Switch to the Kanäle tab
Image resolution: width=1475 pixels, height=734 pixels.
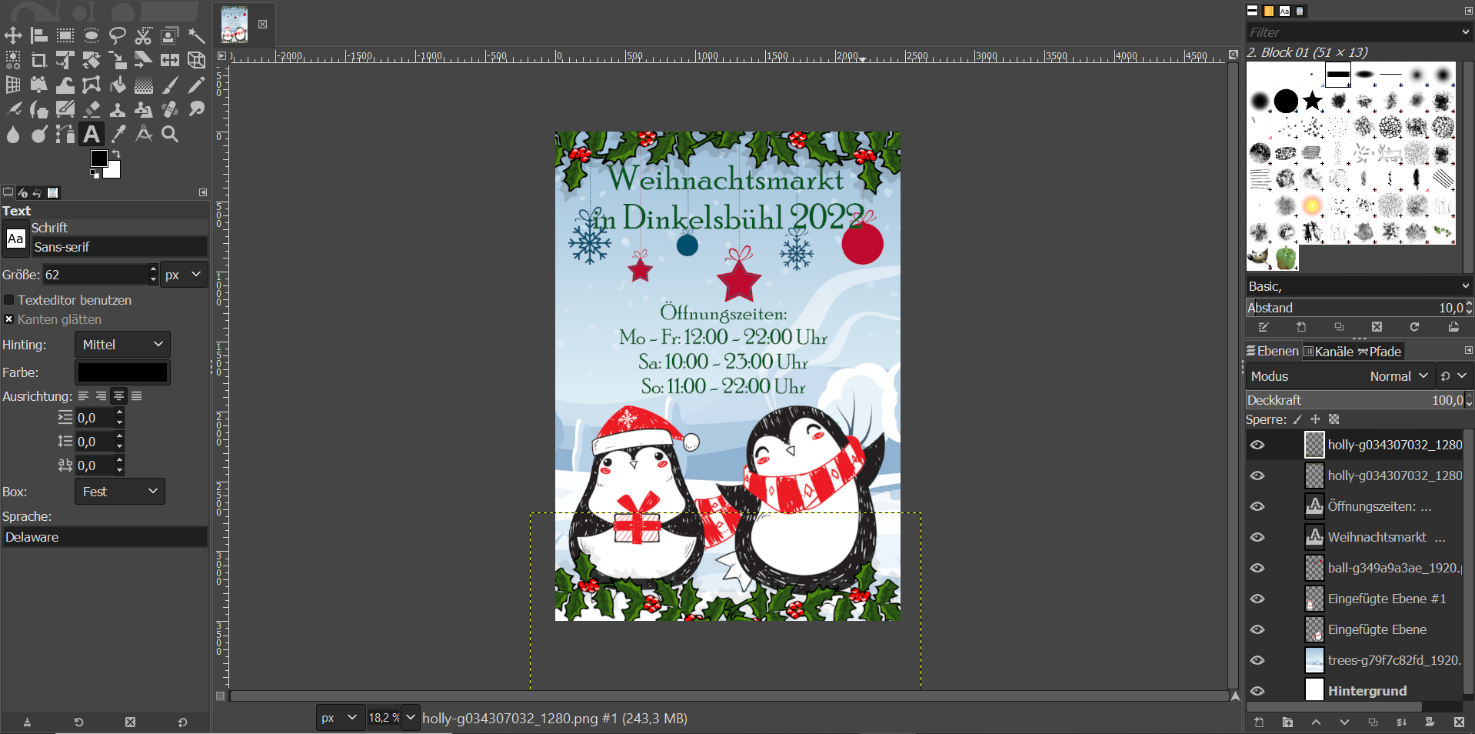tap(1328, 351)
